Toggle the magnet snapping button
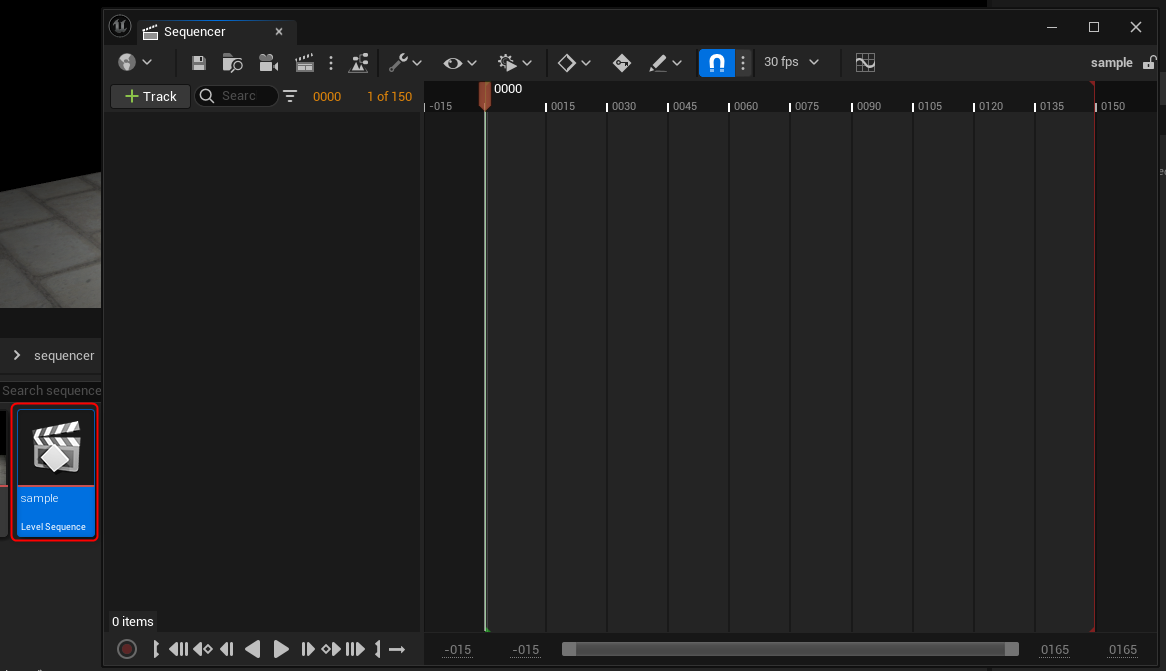 [716, 63]
